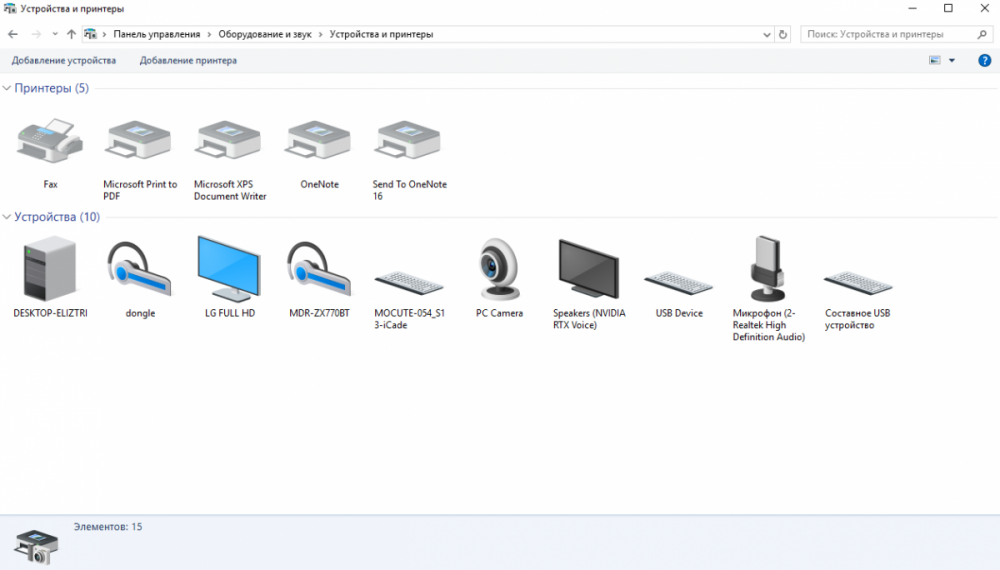Select the Send To OneNote 16 printer
This screenshot has width=1000, height=570.
point(409,143)
